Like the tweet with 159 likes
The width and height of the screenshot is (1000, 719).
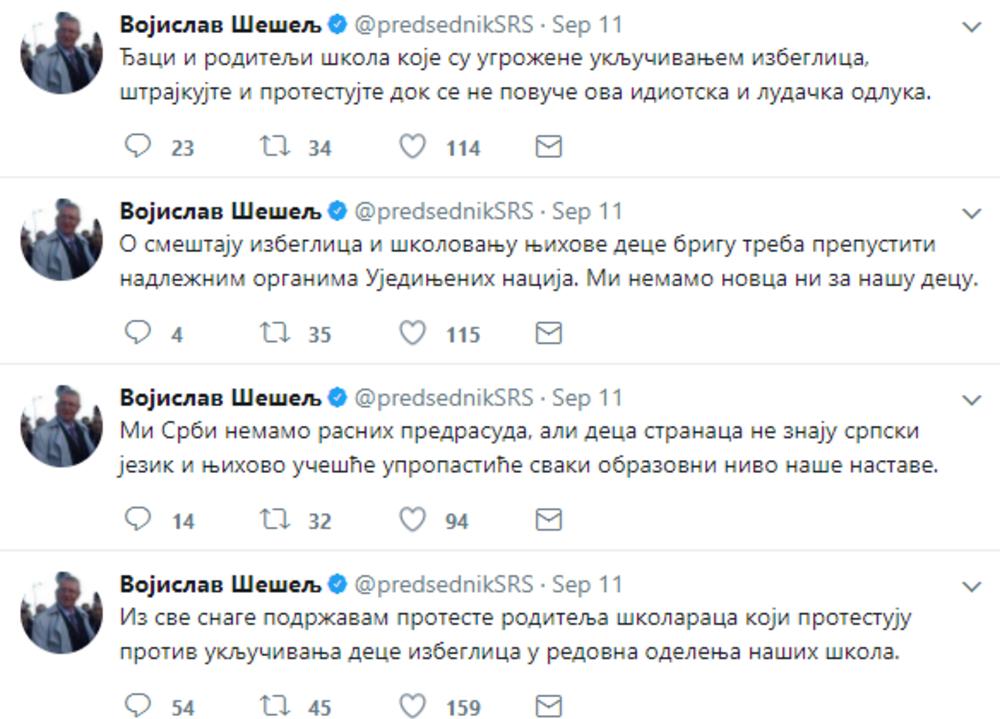412,706
